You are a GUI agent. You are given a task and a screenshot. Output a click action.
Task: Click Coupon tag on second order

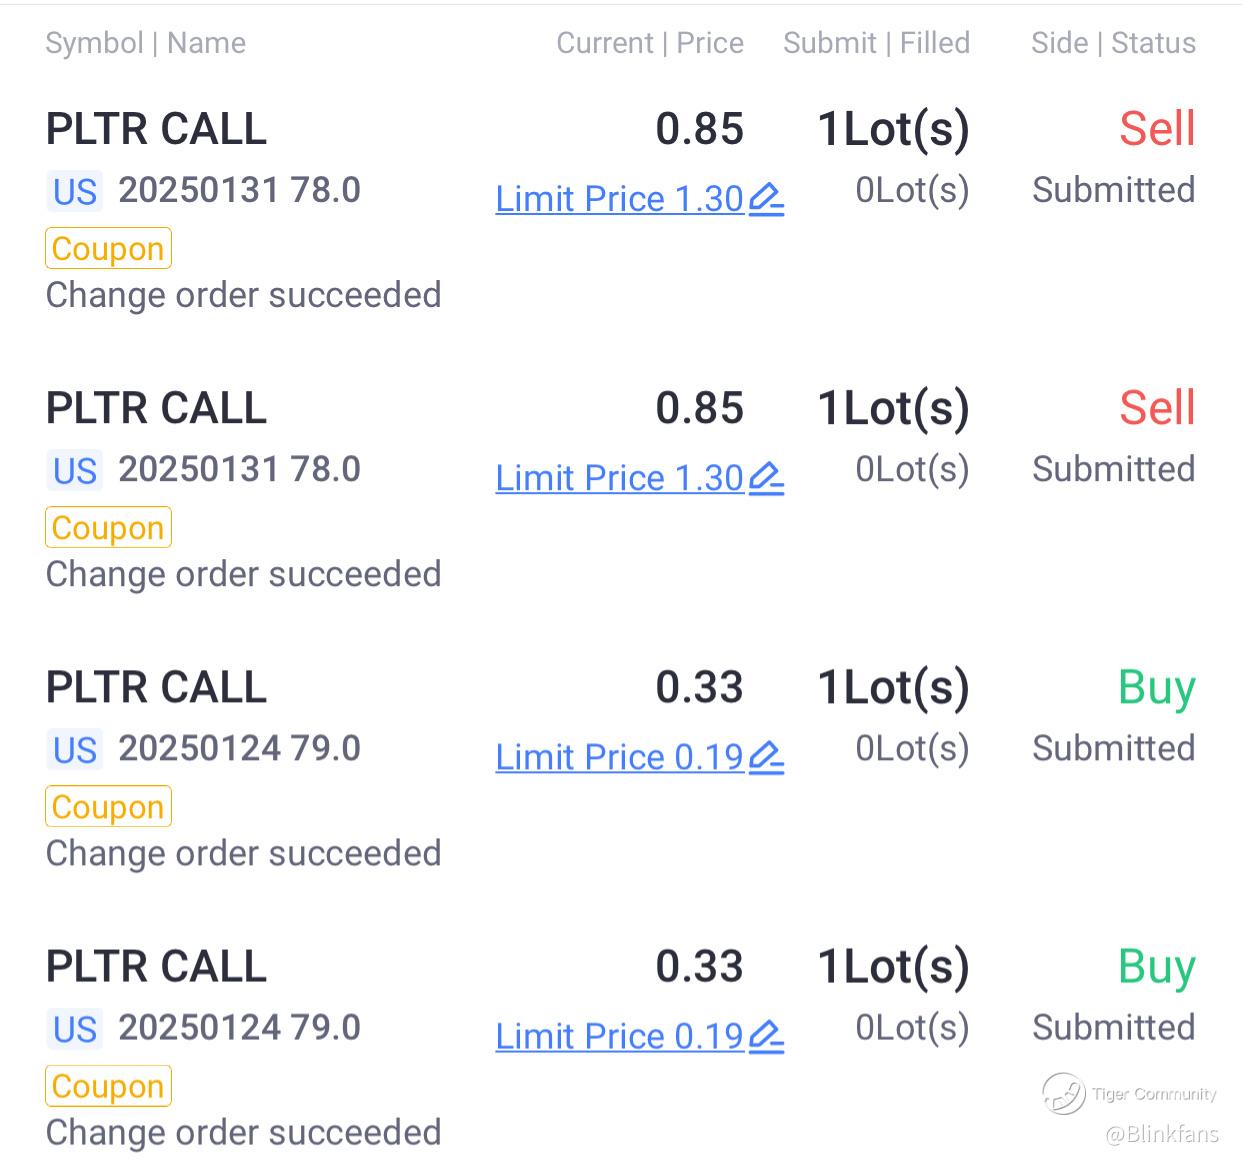(x=108, y=527)
